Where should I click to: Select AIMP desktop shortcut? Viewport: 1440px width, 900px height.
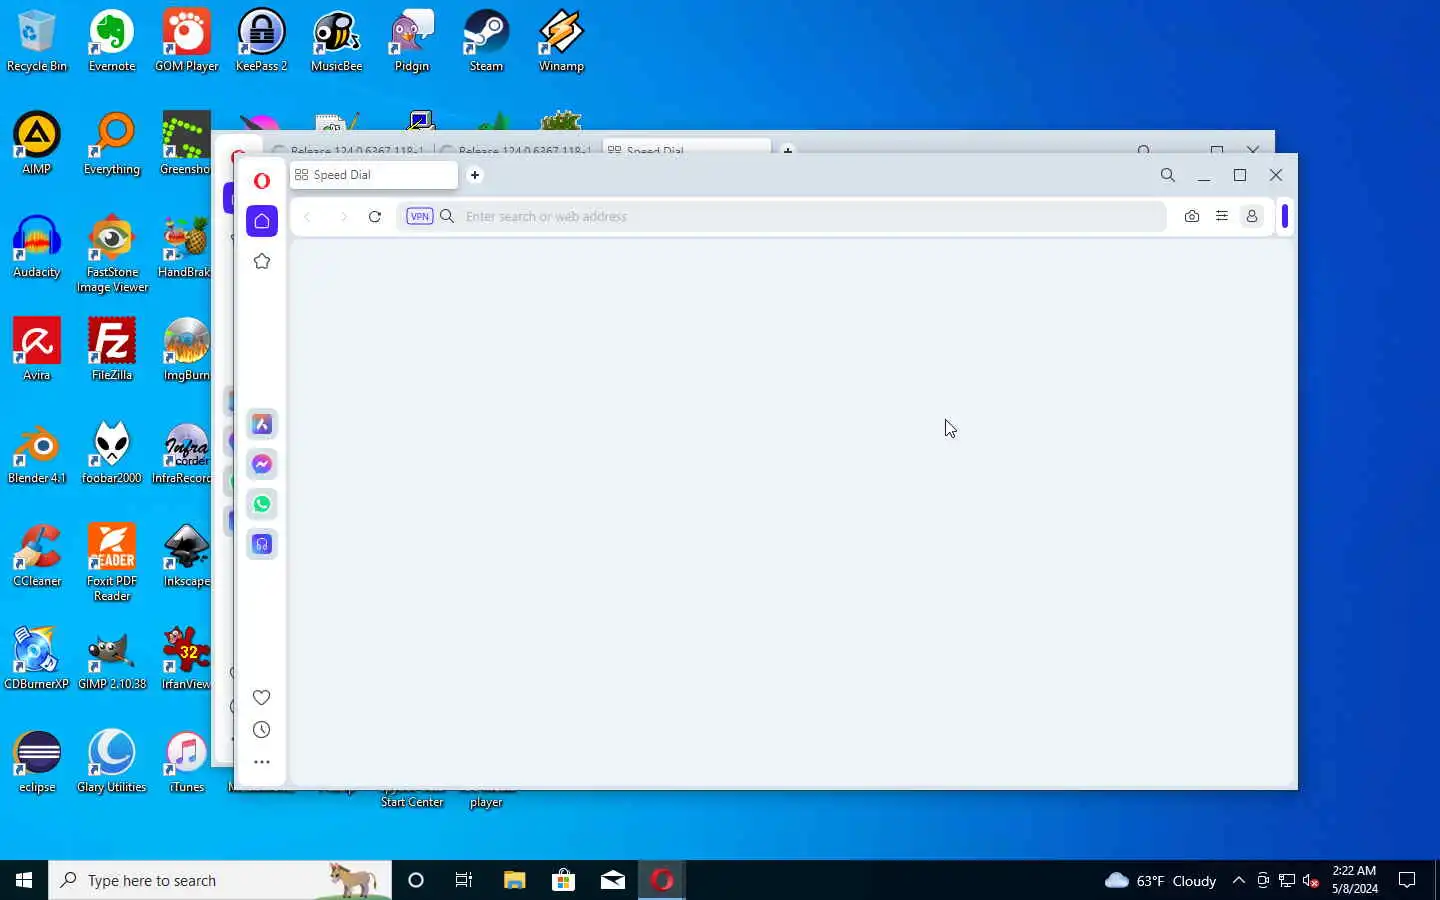[37, 144]
